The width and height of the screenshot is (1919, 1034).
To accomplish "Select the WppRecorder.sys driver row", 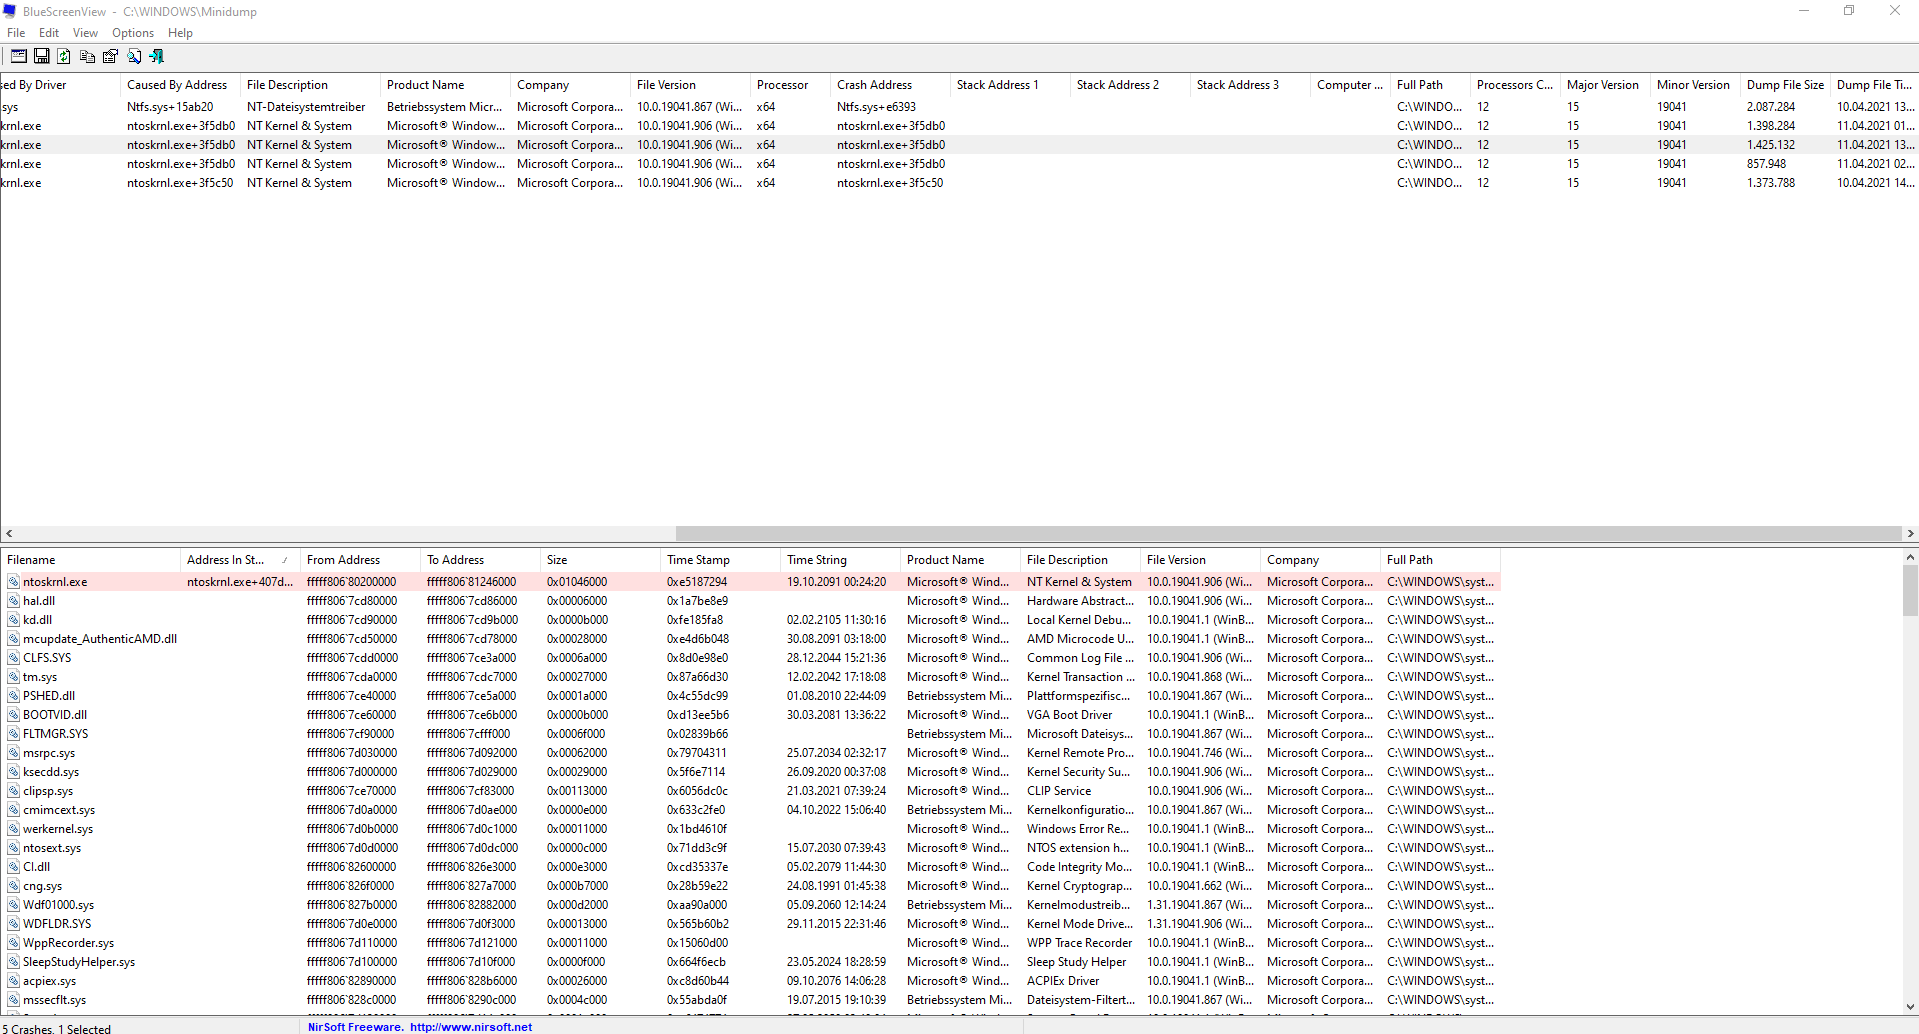I will [x=750, y=943].
